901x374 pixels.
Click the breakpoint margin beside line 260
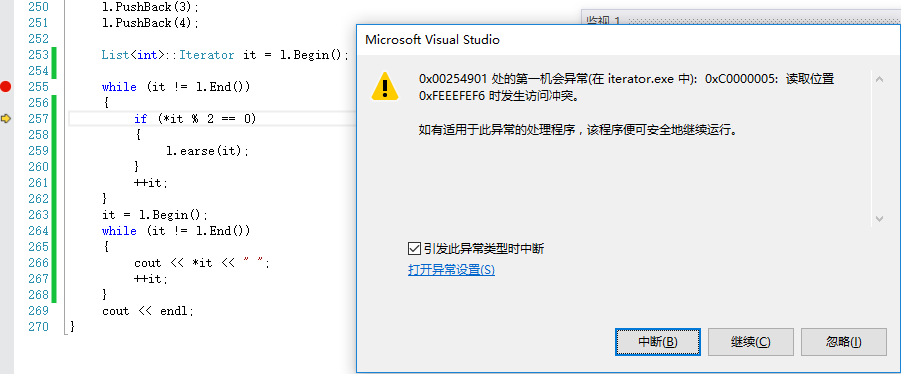(6, 167)
